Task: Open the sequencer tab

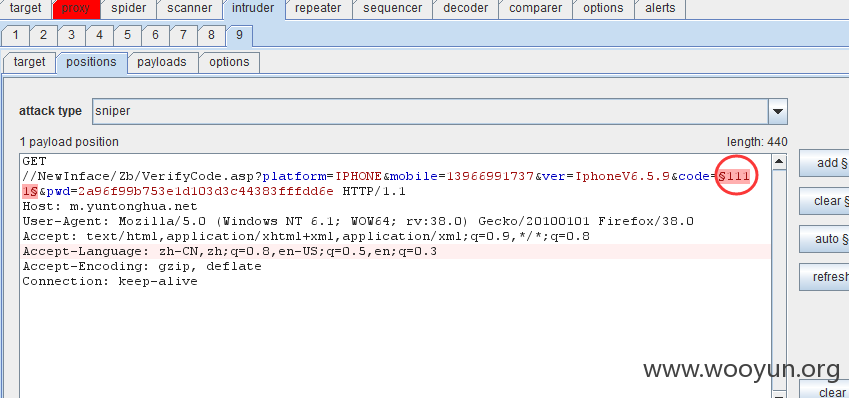Action: [393, 9]
